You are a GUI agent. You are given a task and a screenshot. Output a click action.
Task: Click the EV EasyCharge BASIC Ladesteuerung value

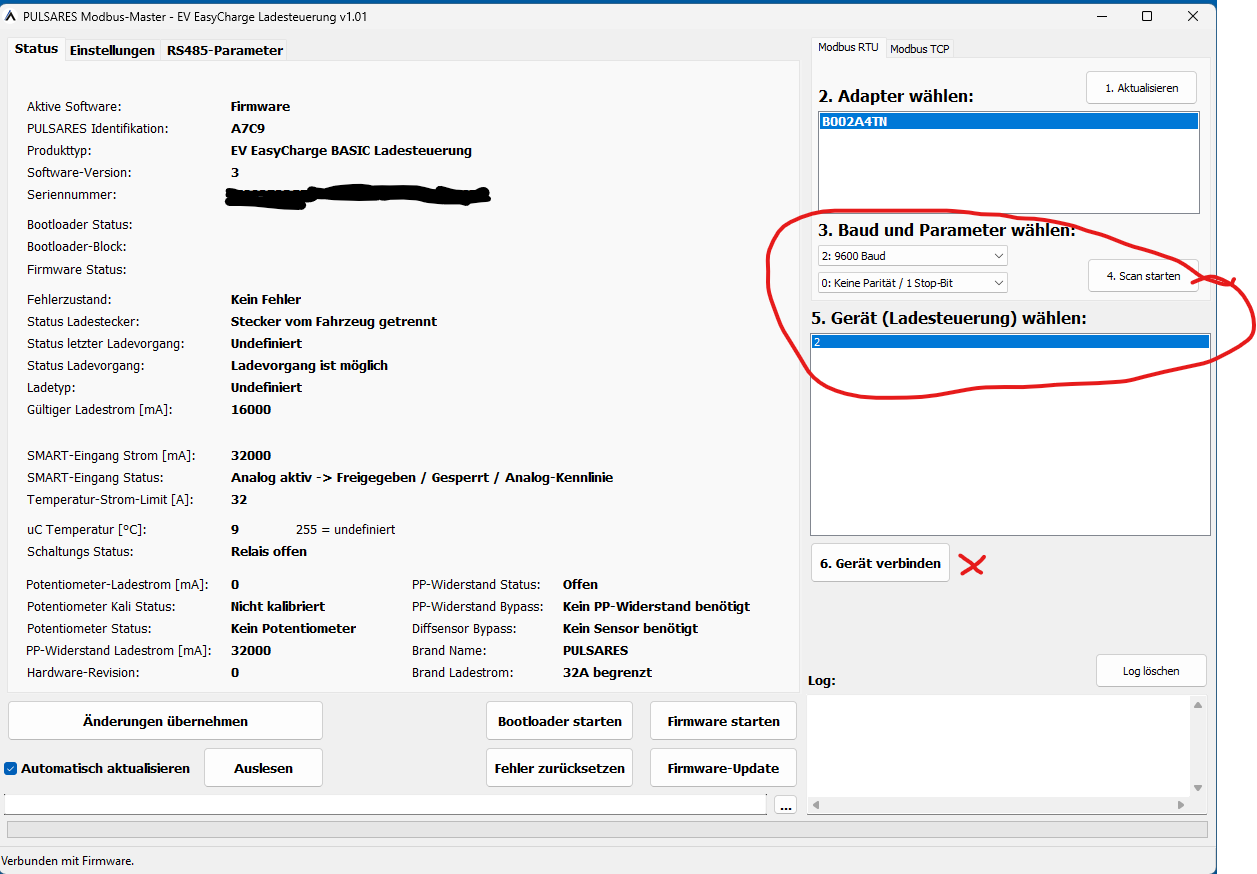351,151
